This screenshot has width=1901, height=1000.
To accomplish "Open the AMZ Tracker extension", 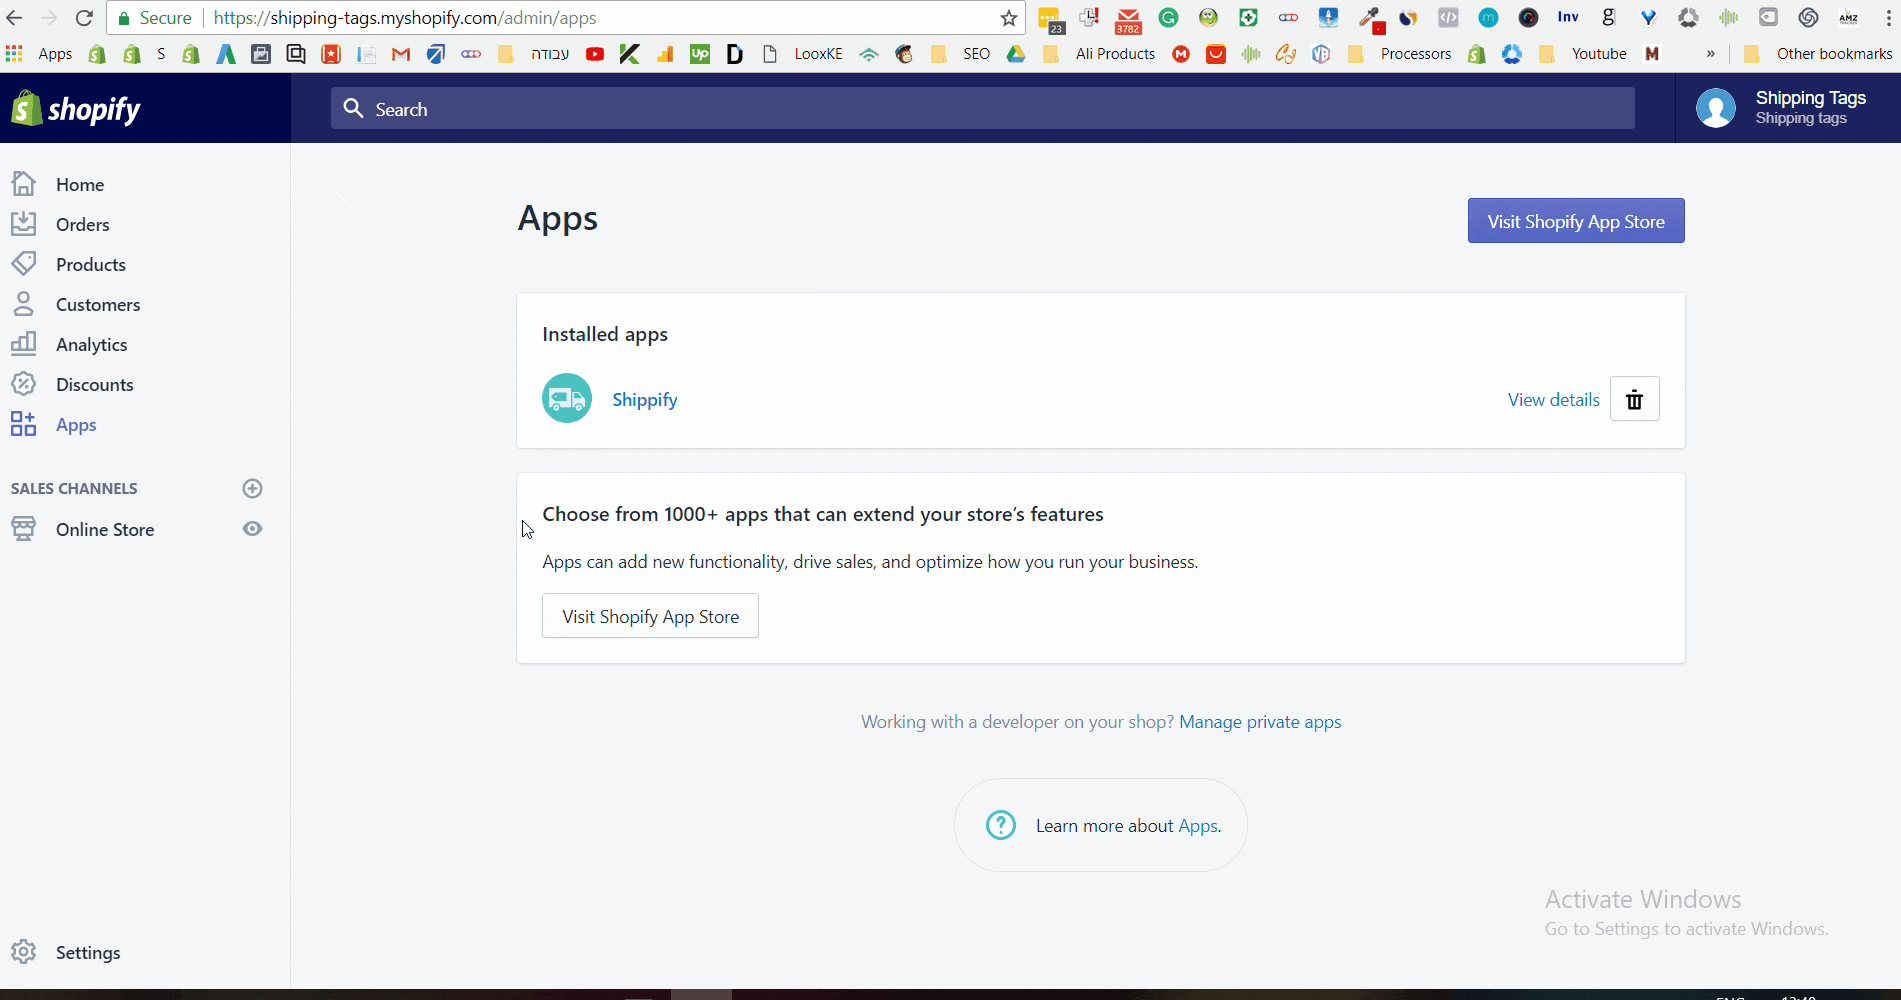I will coord(1848,17).
